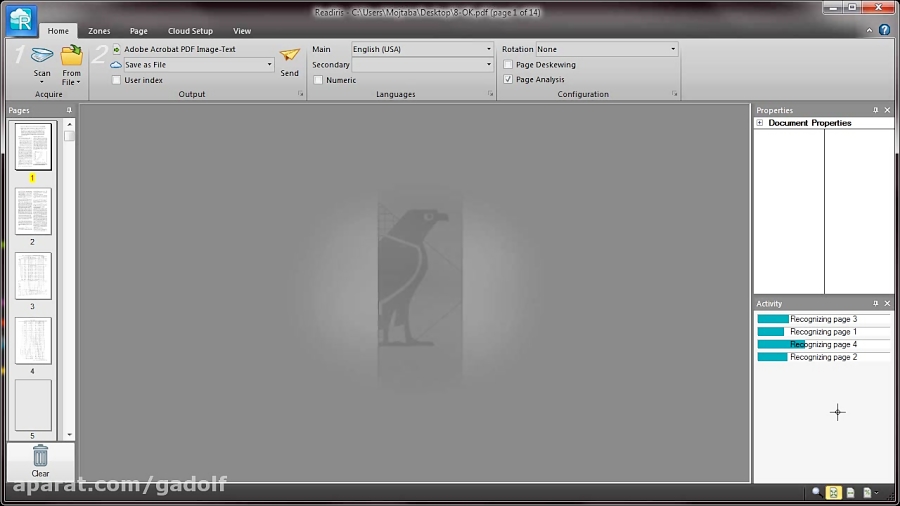Click the Pages panel scrollbar thumb
The height and width of the screenshot is (506, 900).
[69, 136]
